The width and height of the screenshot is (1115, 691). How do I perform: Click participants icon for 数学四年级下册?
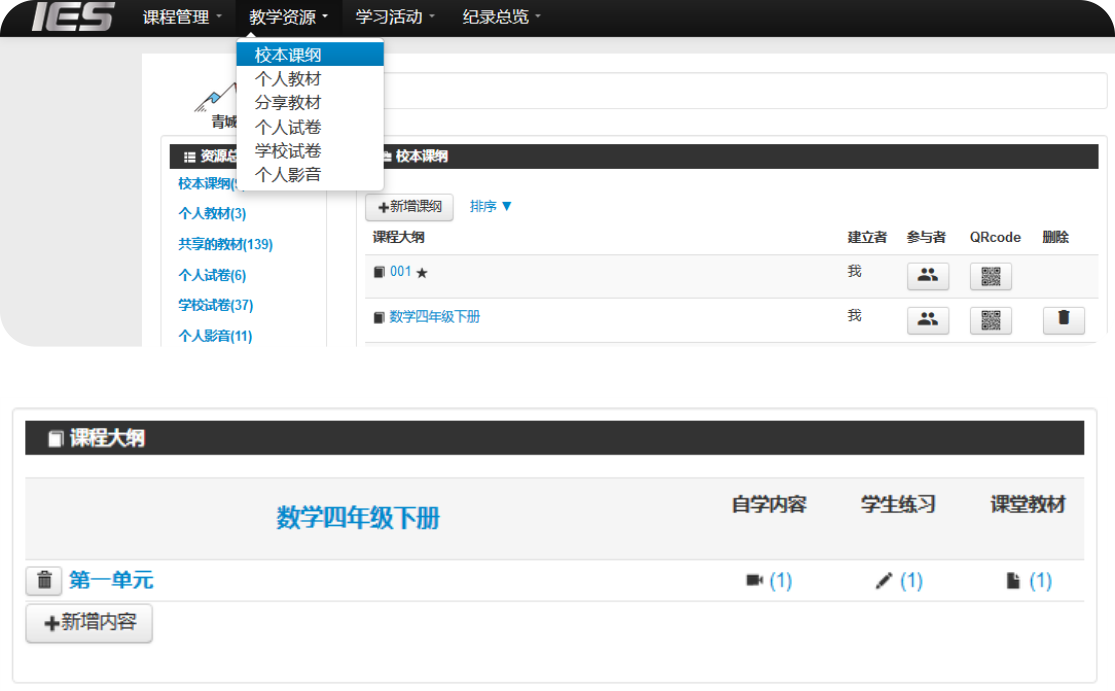pyautogui.click(x=927, y=320)
